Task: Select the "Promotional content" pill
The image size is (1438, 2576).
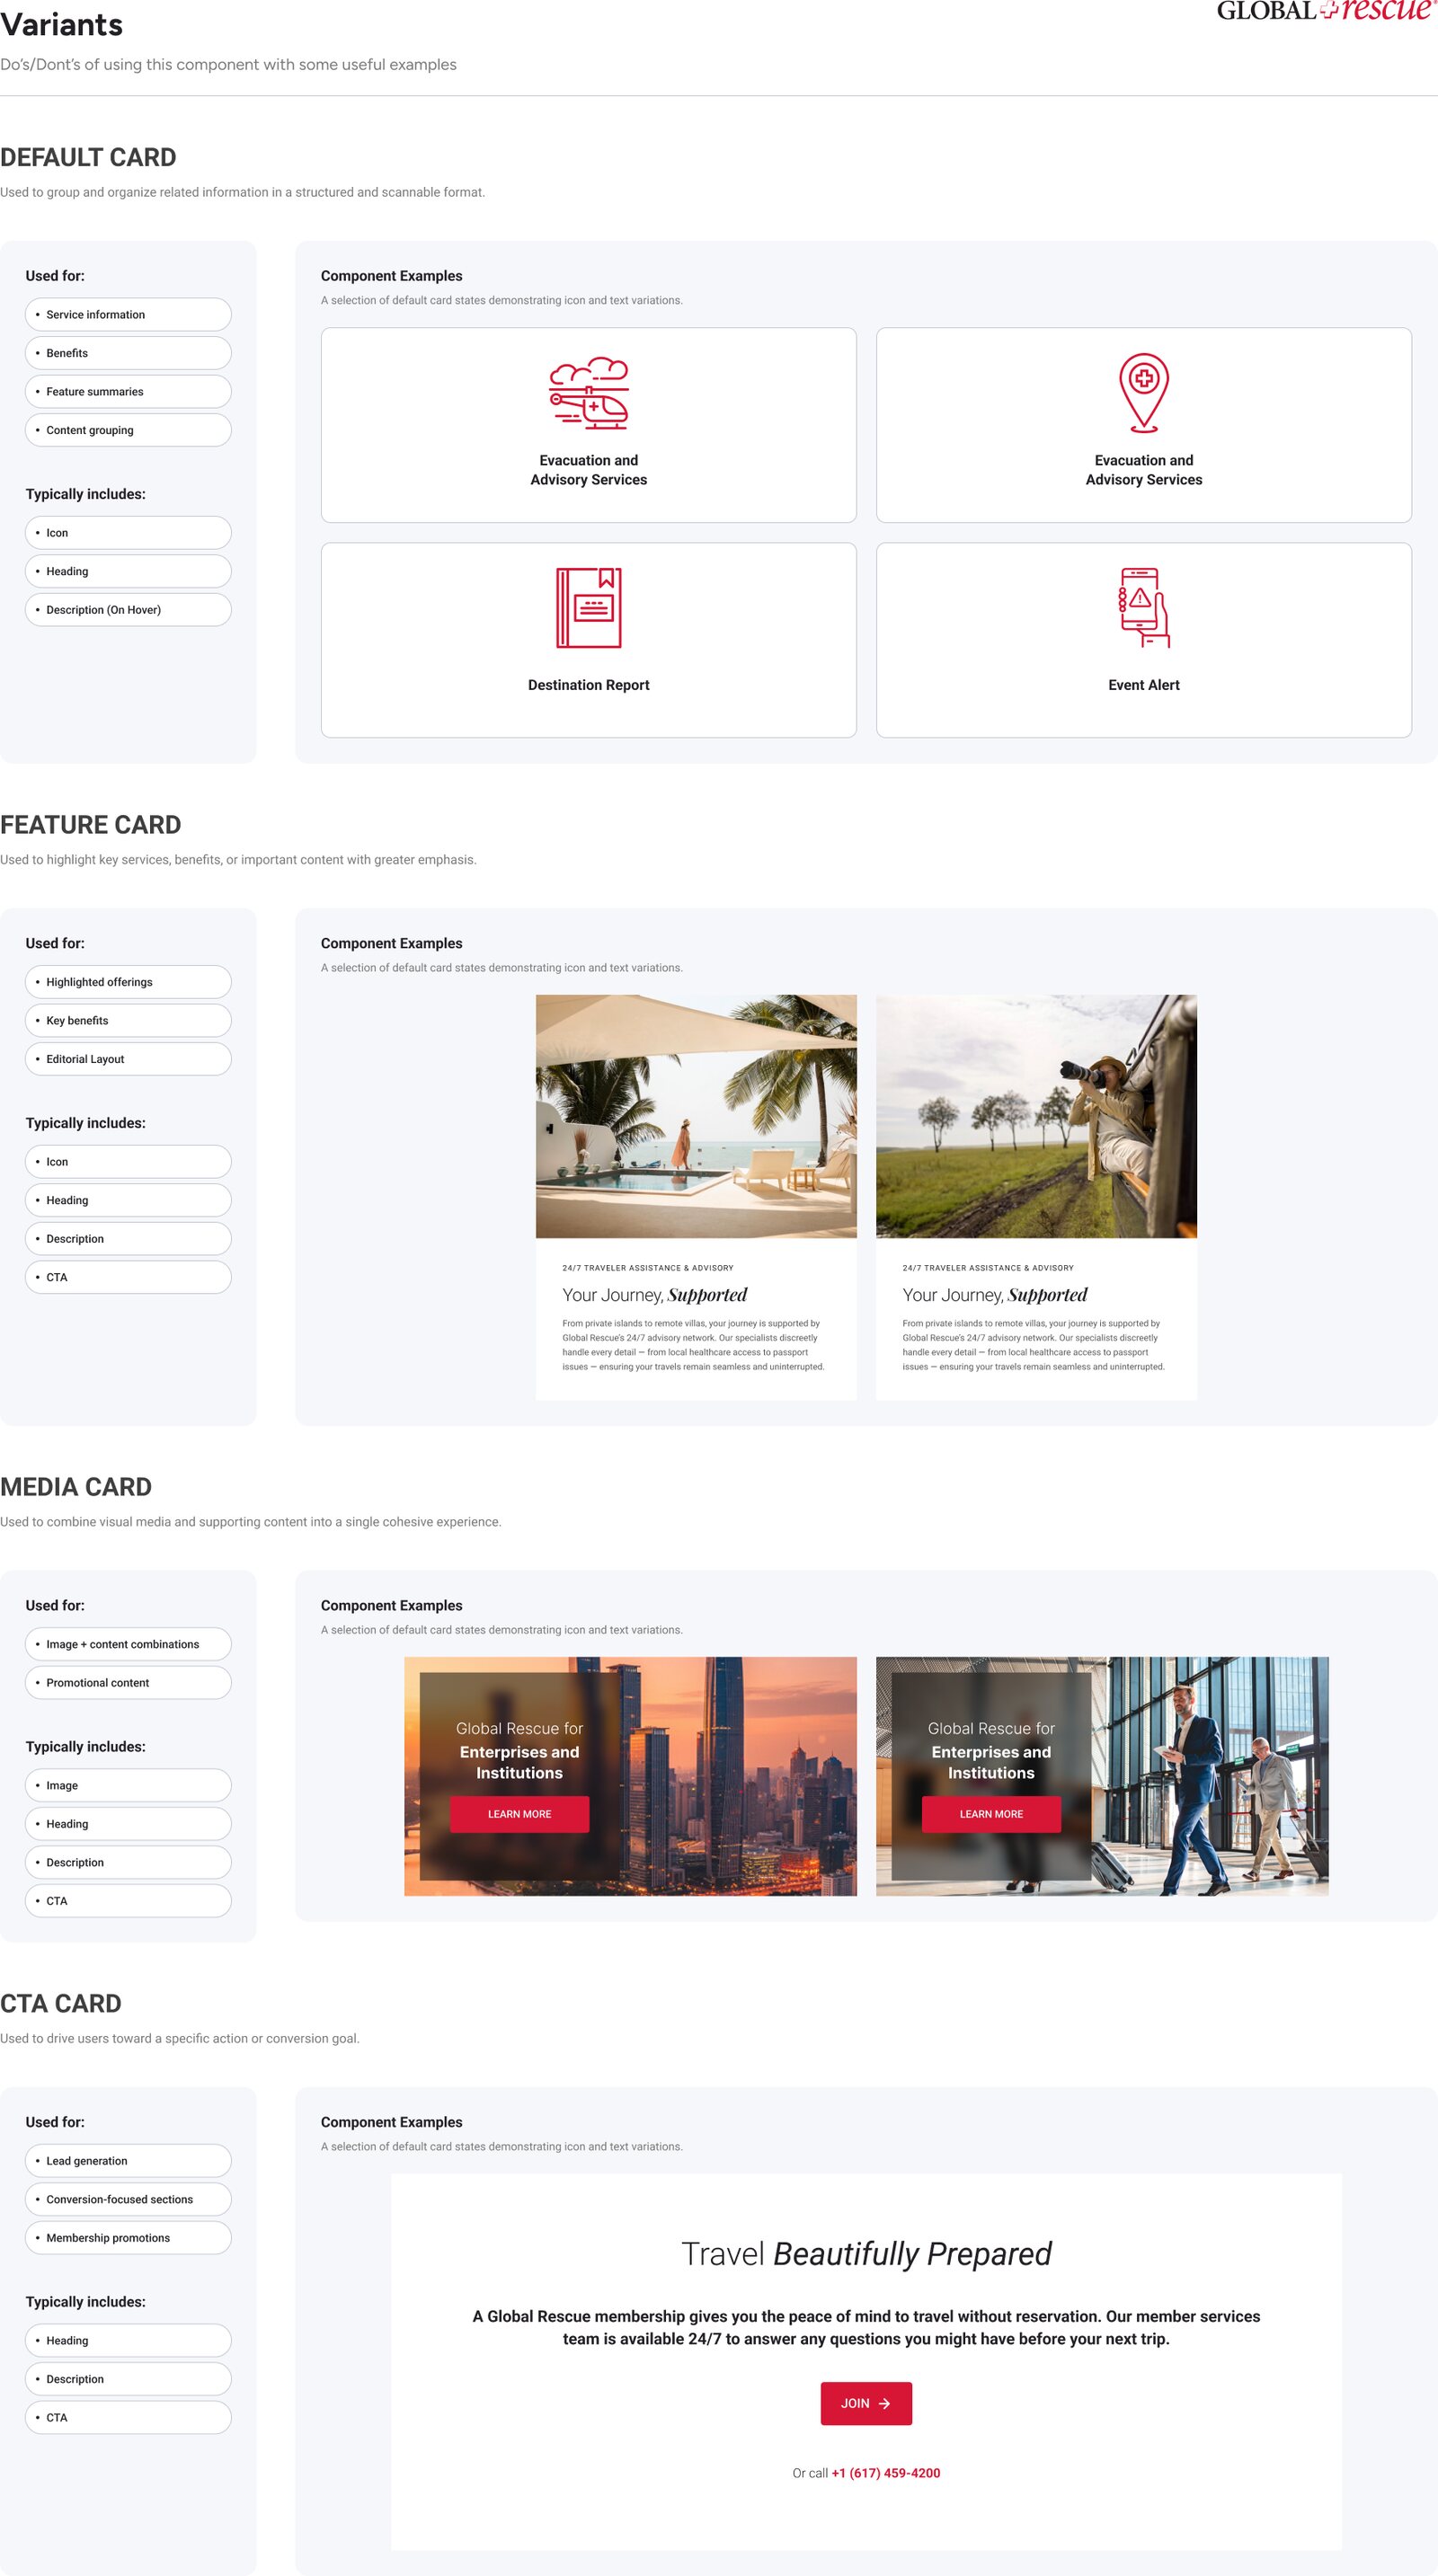Action: click(x=128, y=1683)
